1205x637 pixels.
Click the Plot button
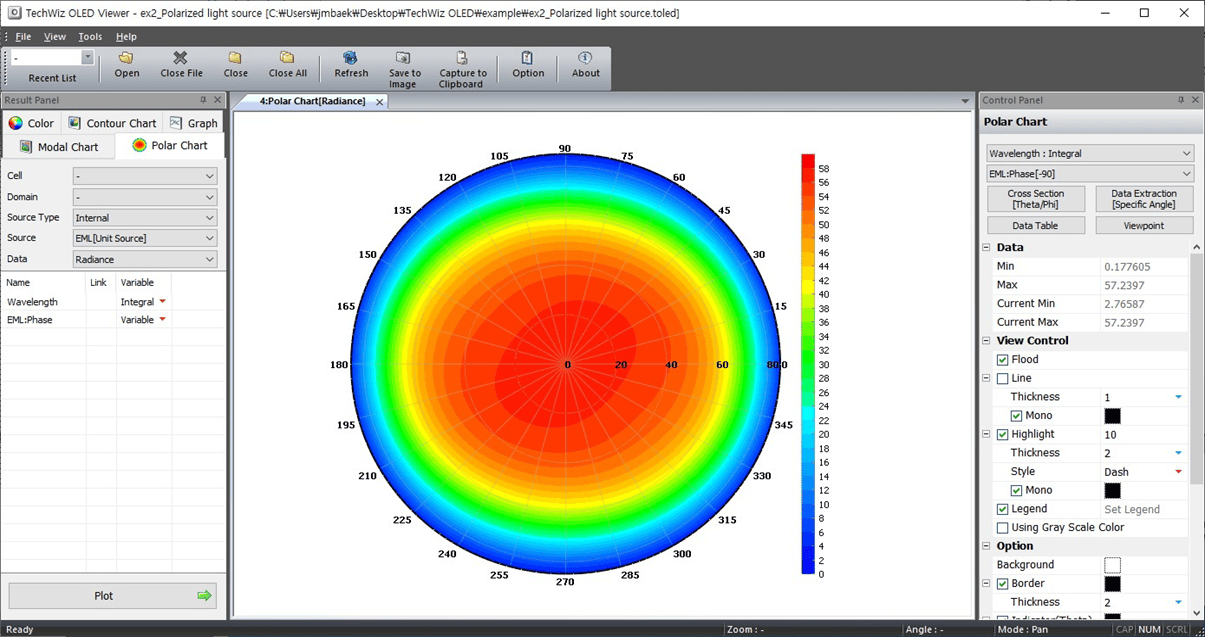pyautogui.click(x=113, y=596)
